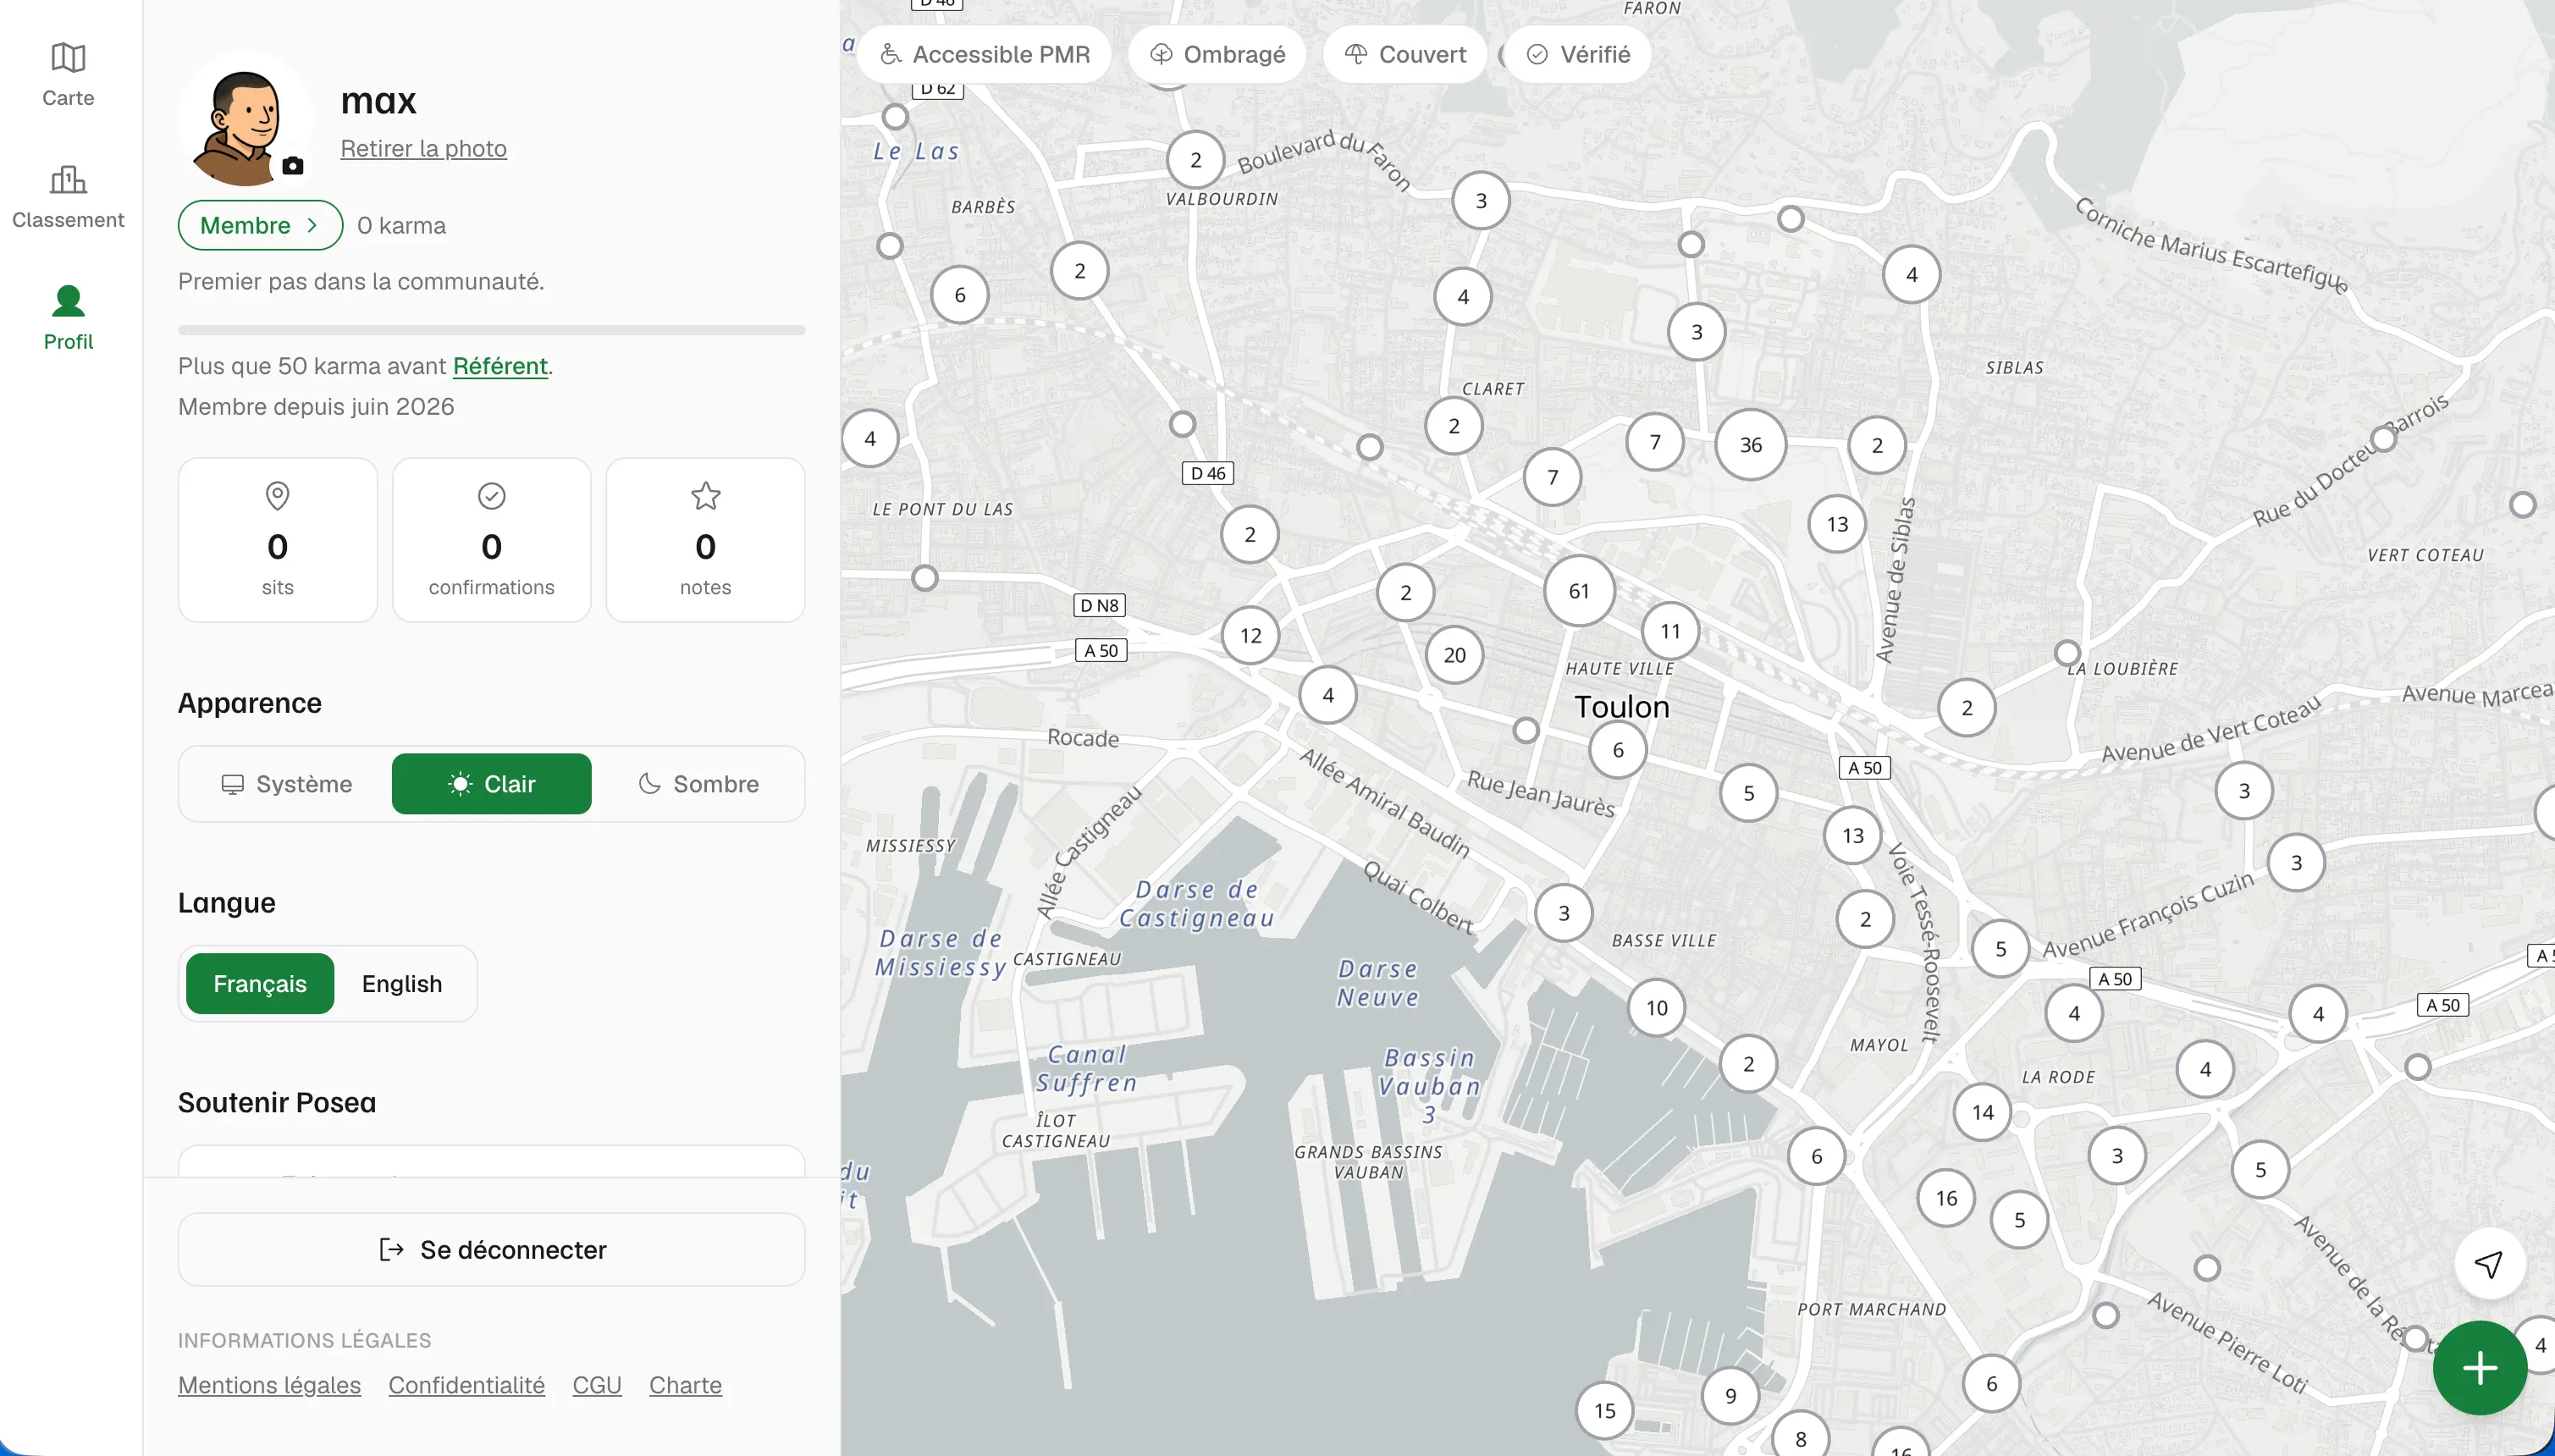Open the cluster marker showing 14
This screenshot has width=2555, height=1456.
[x=1983, y=1112]
